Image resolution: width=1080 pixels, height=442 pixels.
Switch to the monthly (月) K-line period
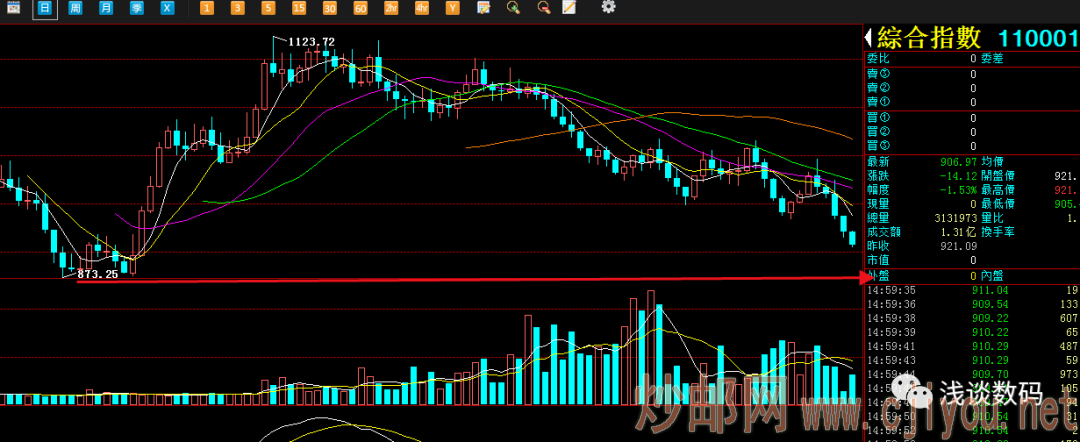tap(106, 8)
